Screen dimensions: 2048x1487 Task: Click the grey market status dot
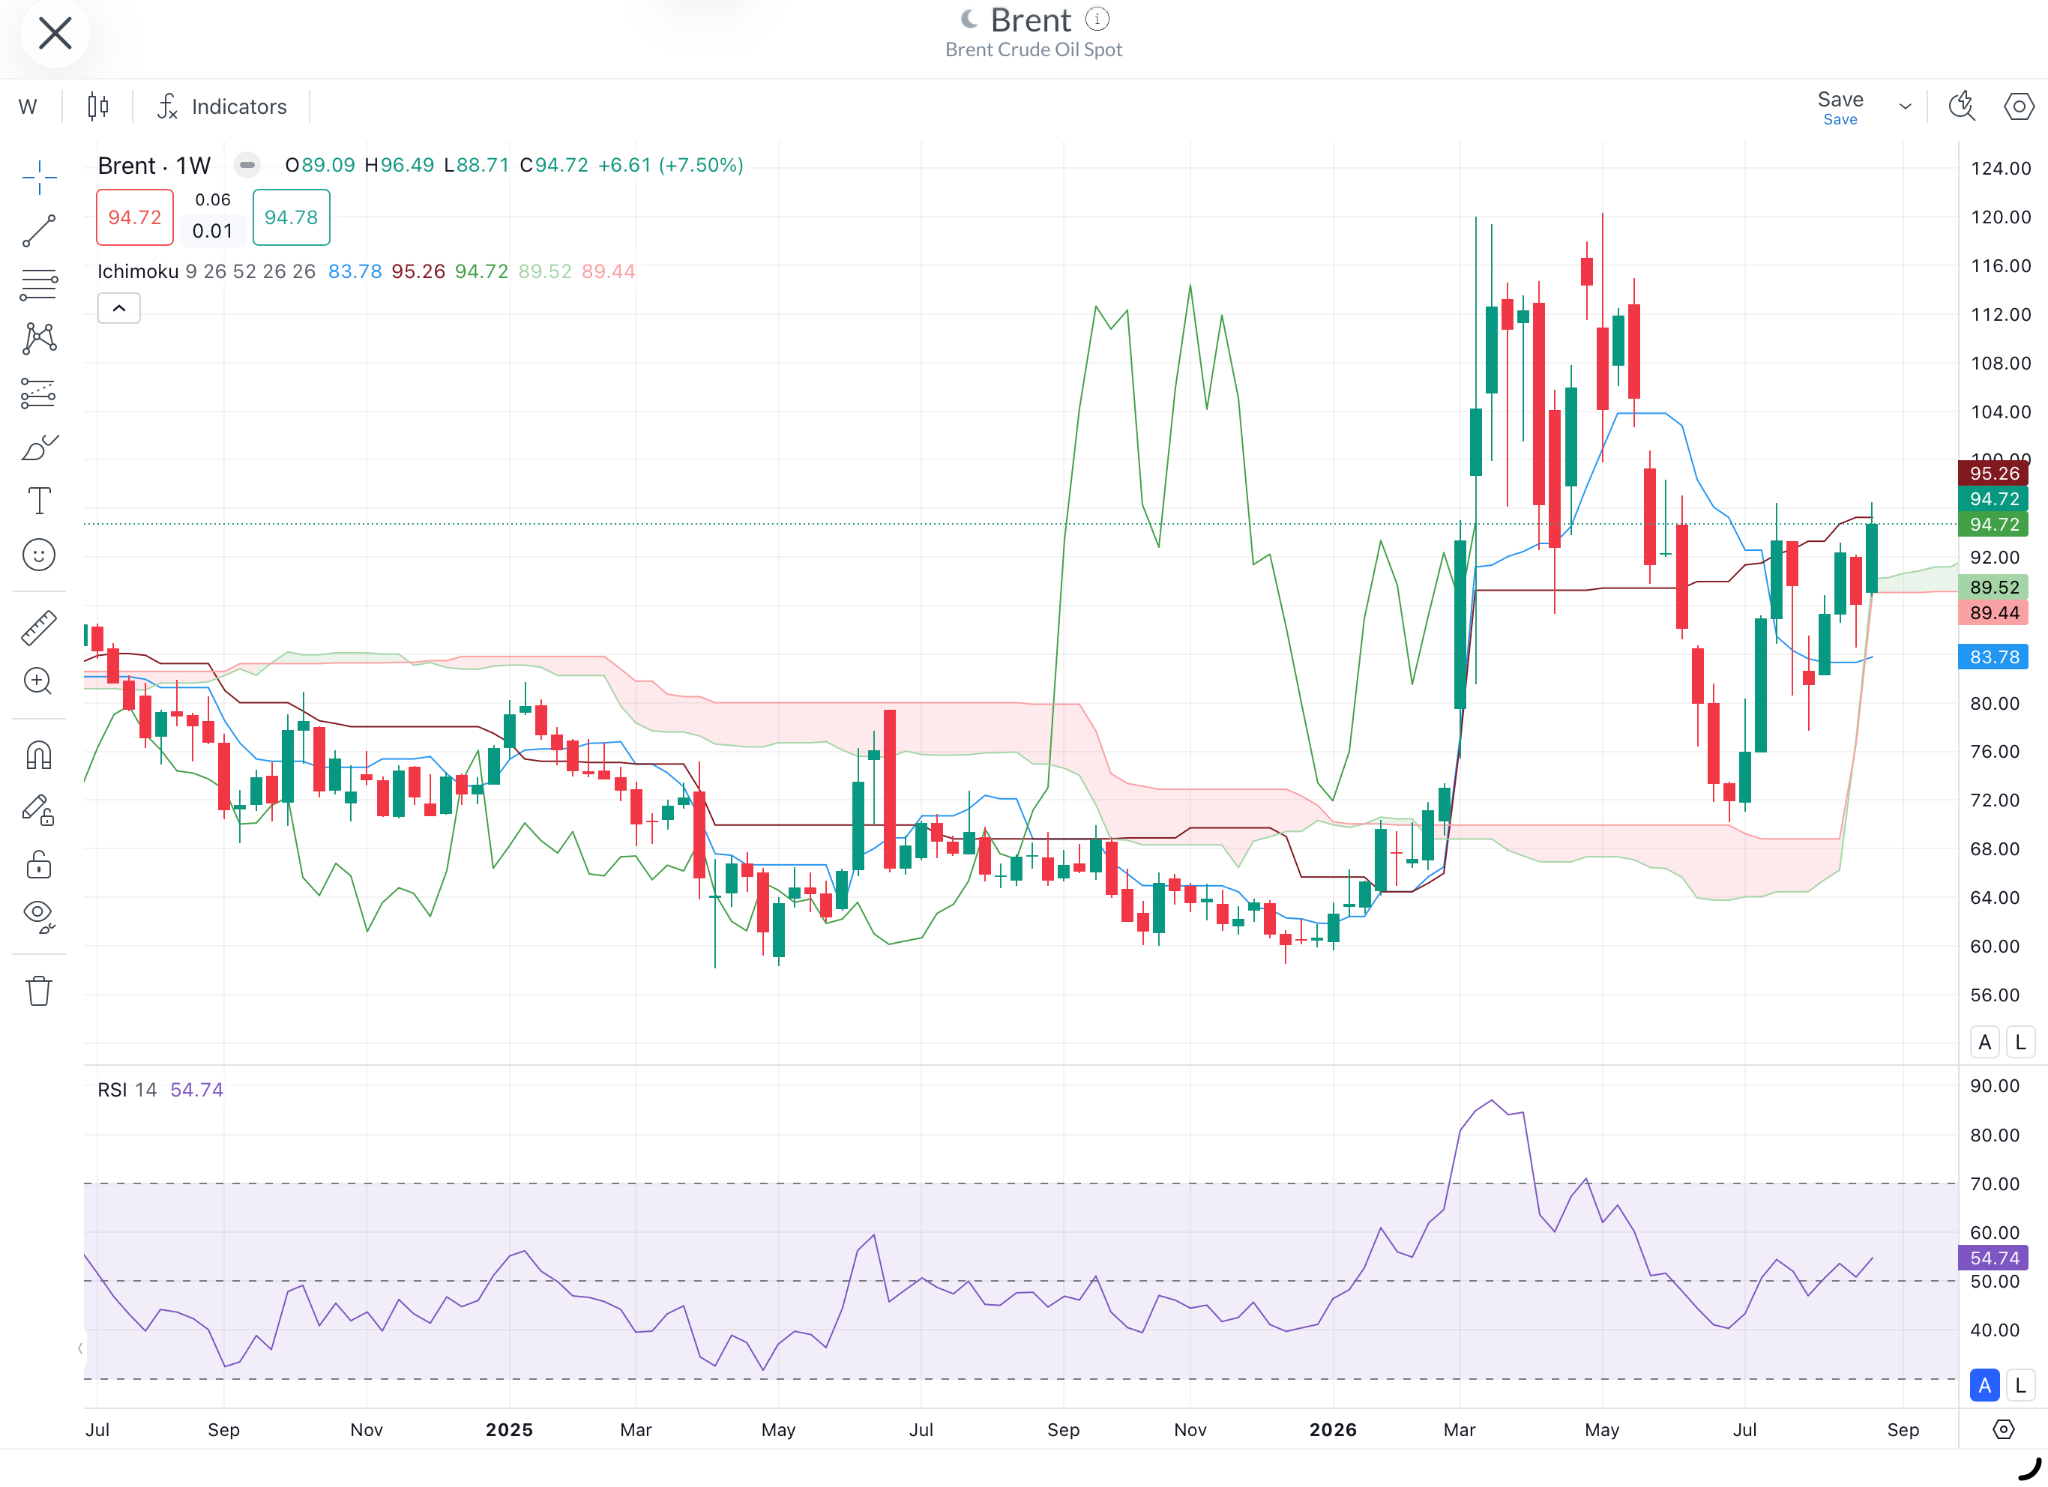pos(248,165)
